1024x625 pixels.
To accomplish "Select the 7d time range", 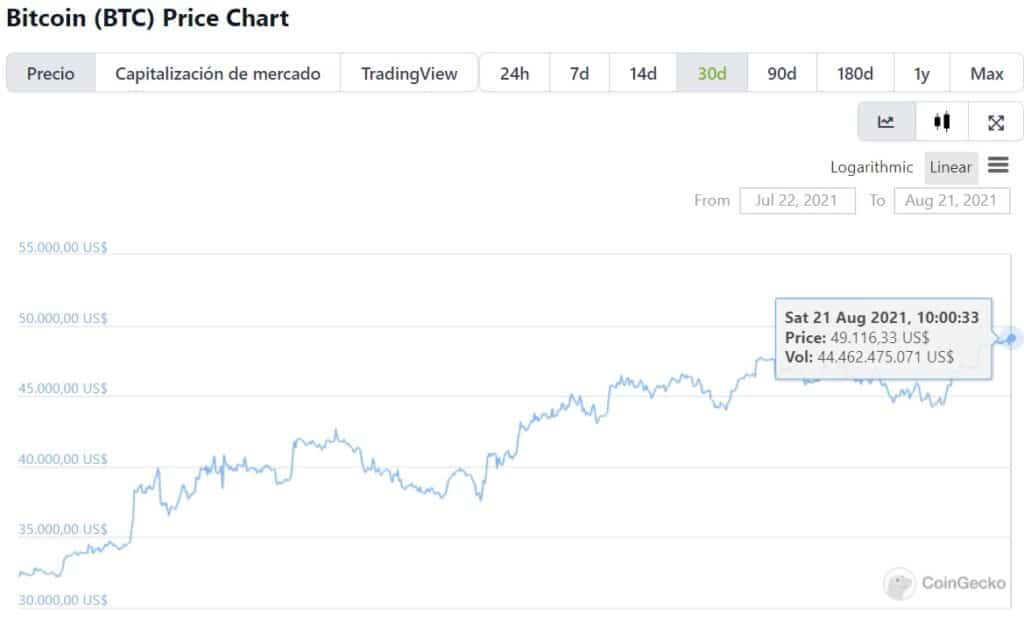I will click(579, 73).
